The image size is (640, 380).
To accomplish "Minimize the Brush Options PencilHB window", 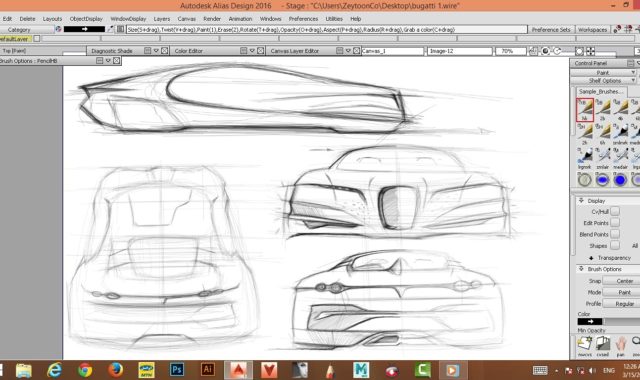I will tap(99, 60).
